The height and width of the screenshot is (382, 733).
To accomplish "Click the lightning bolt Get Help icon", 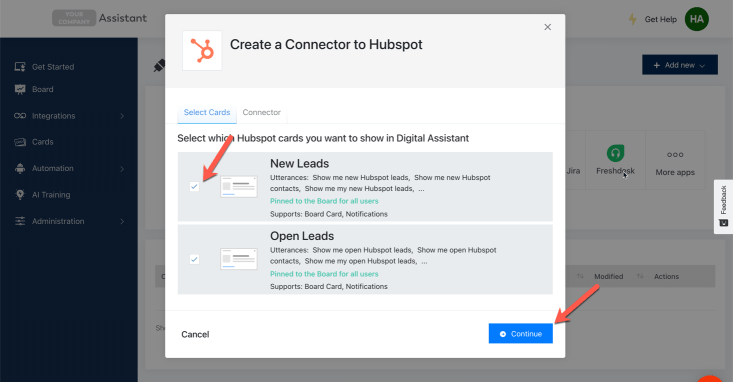I will coord(632,19).
